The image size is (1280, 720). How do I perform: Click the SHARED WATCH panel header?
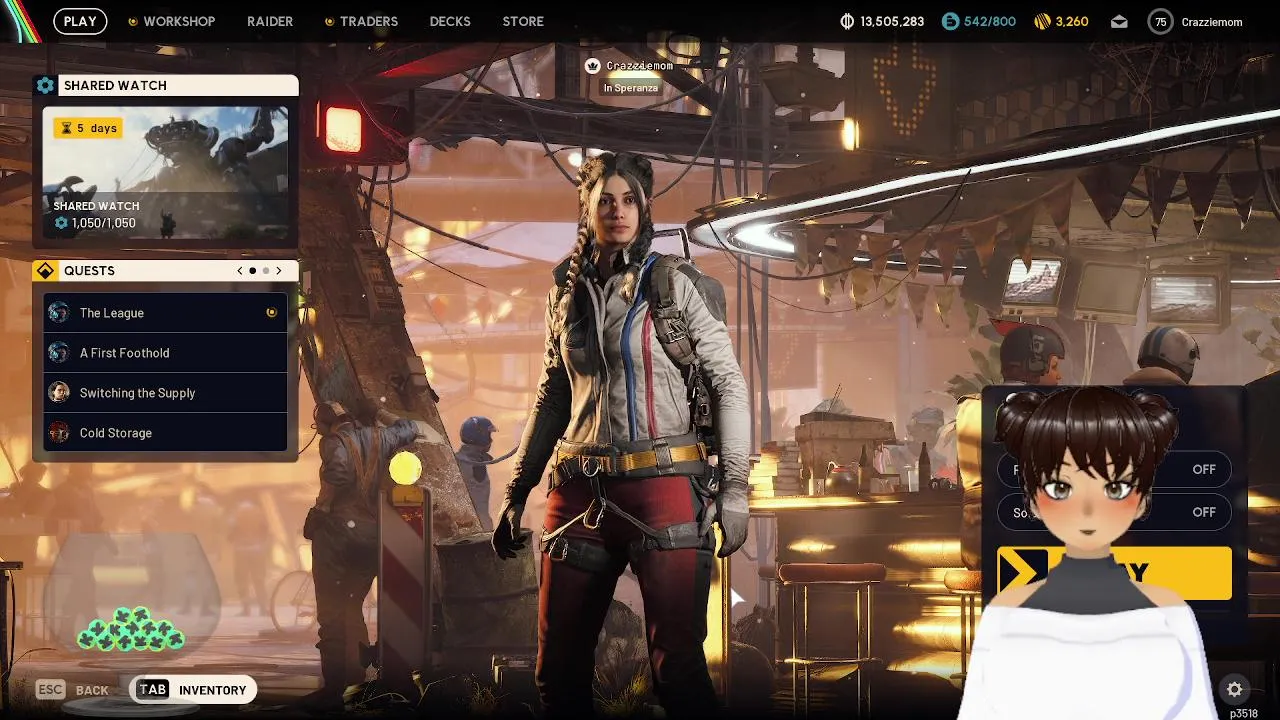pos(166,85)
